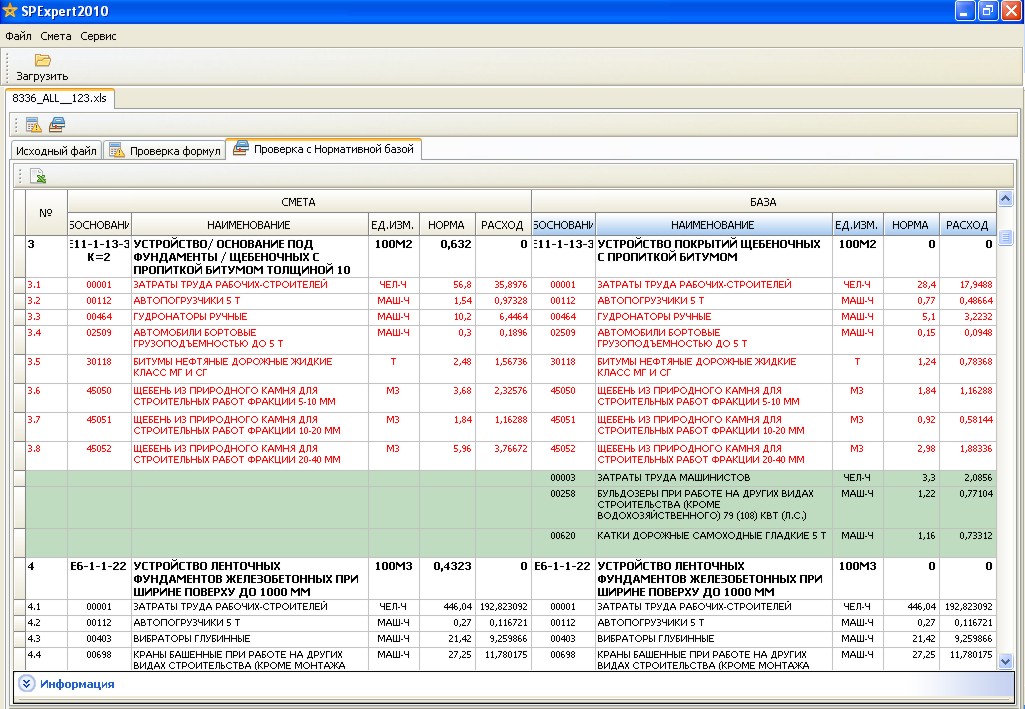Open the Файл menu
This screenshot has height=709, width=1025.
18,36
